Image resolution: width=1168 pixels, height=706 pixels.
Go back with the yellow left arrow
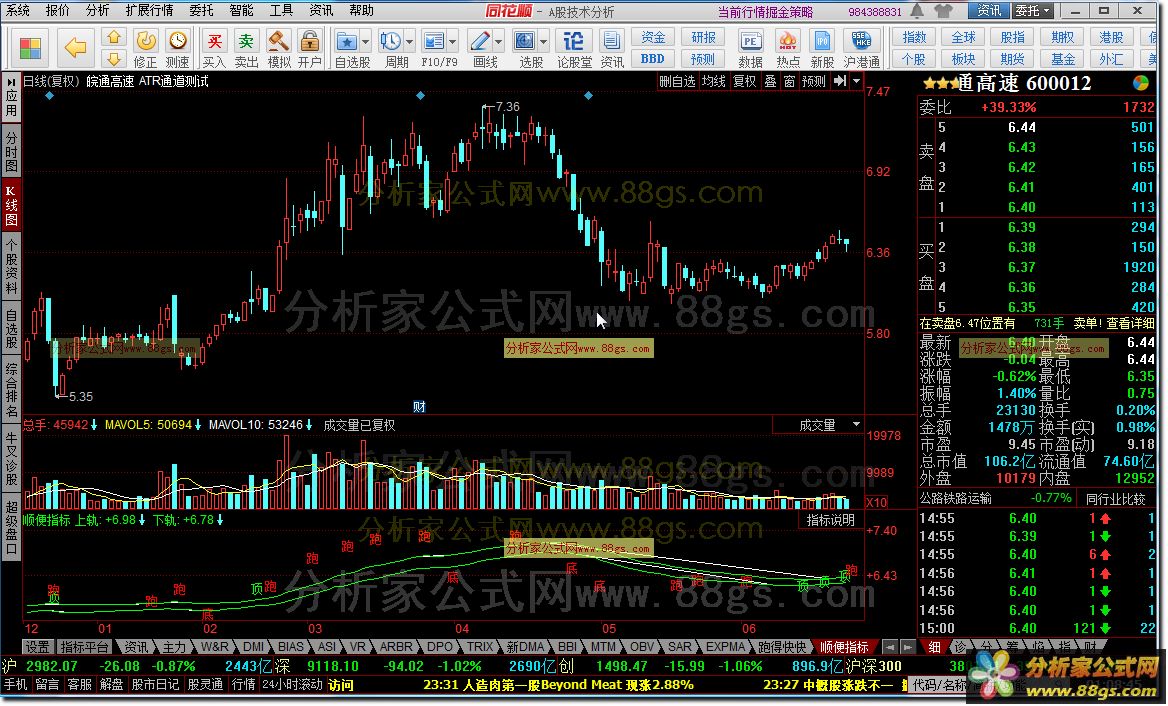click(75, 48)
